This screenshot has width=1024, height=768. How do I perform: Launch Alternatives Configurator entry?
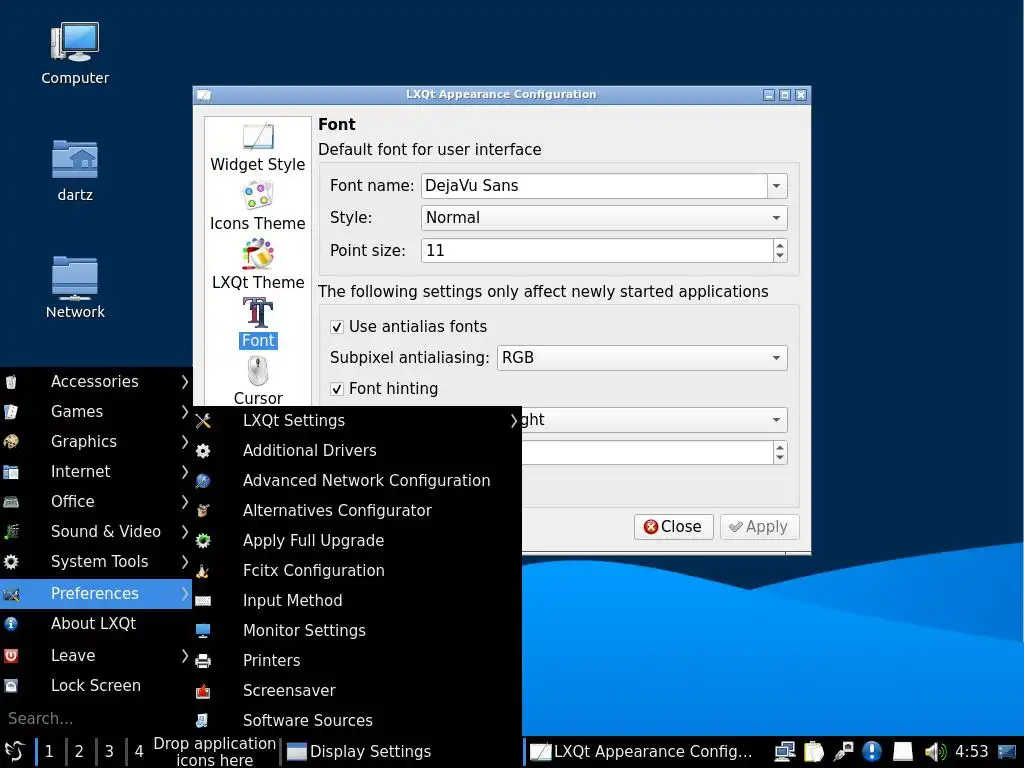(357, 511)
